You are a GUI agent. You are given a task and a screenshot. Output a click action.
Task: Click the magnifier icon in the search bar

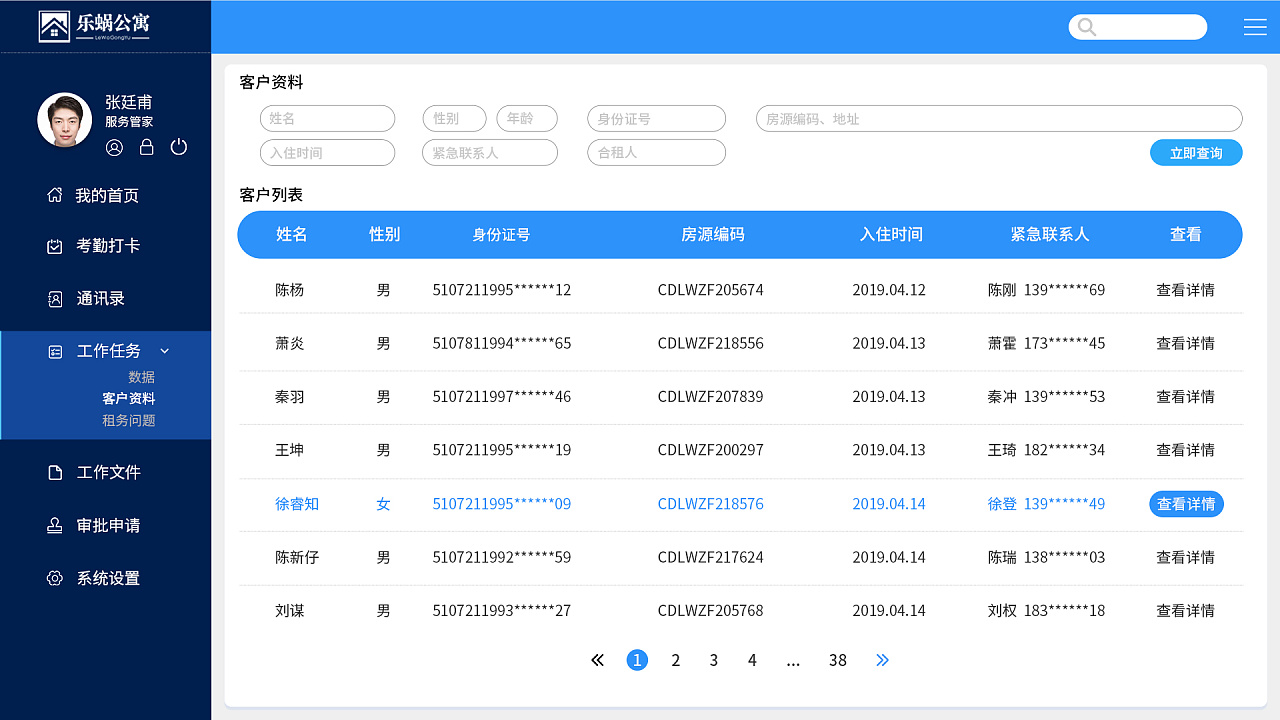pyautogui.click(x=1086, y=27)
